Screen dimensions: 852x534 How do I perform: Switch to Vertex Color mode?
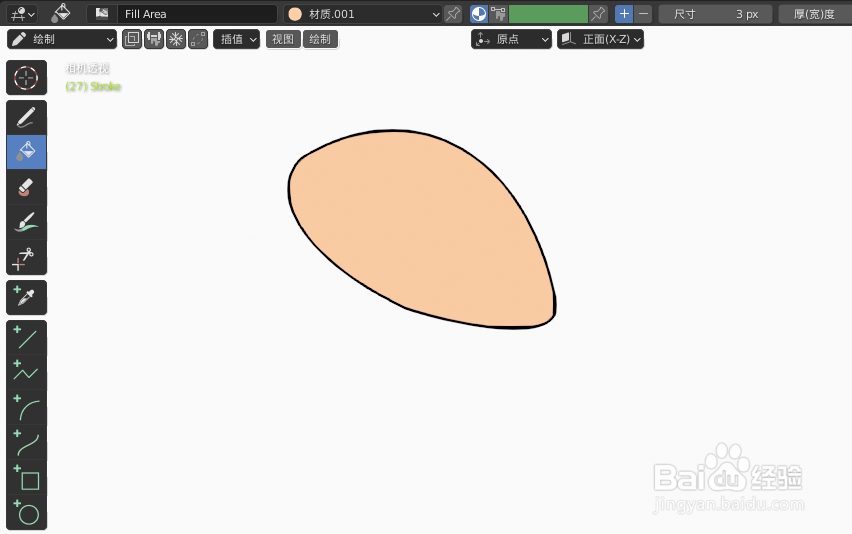click(x=498, y=14)
